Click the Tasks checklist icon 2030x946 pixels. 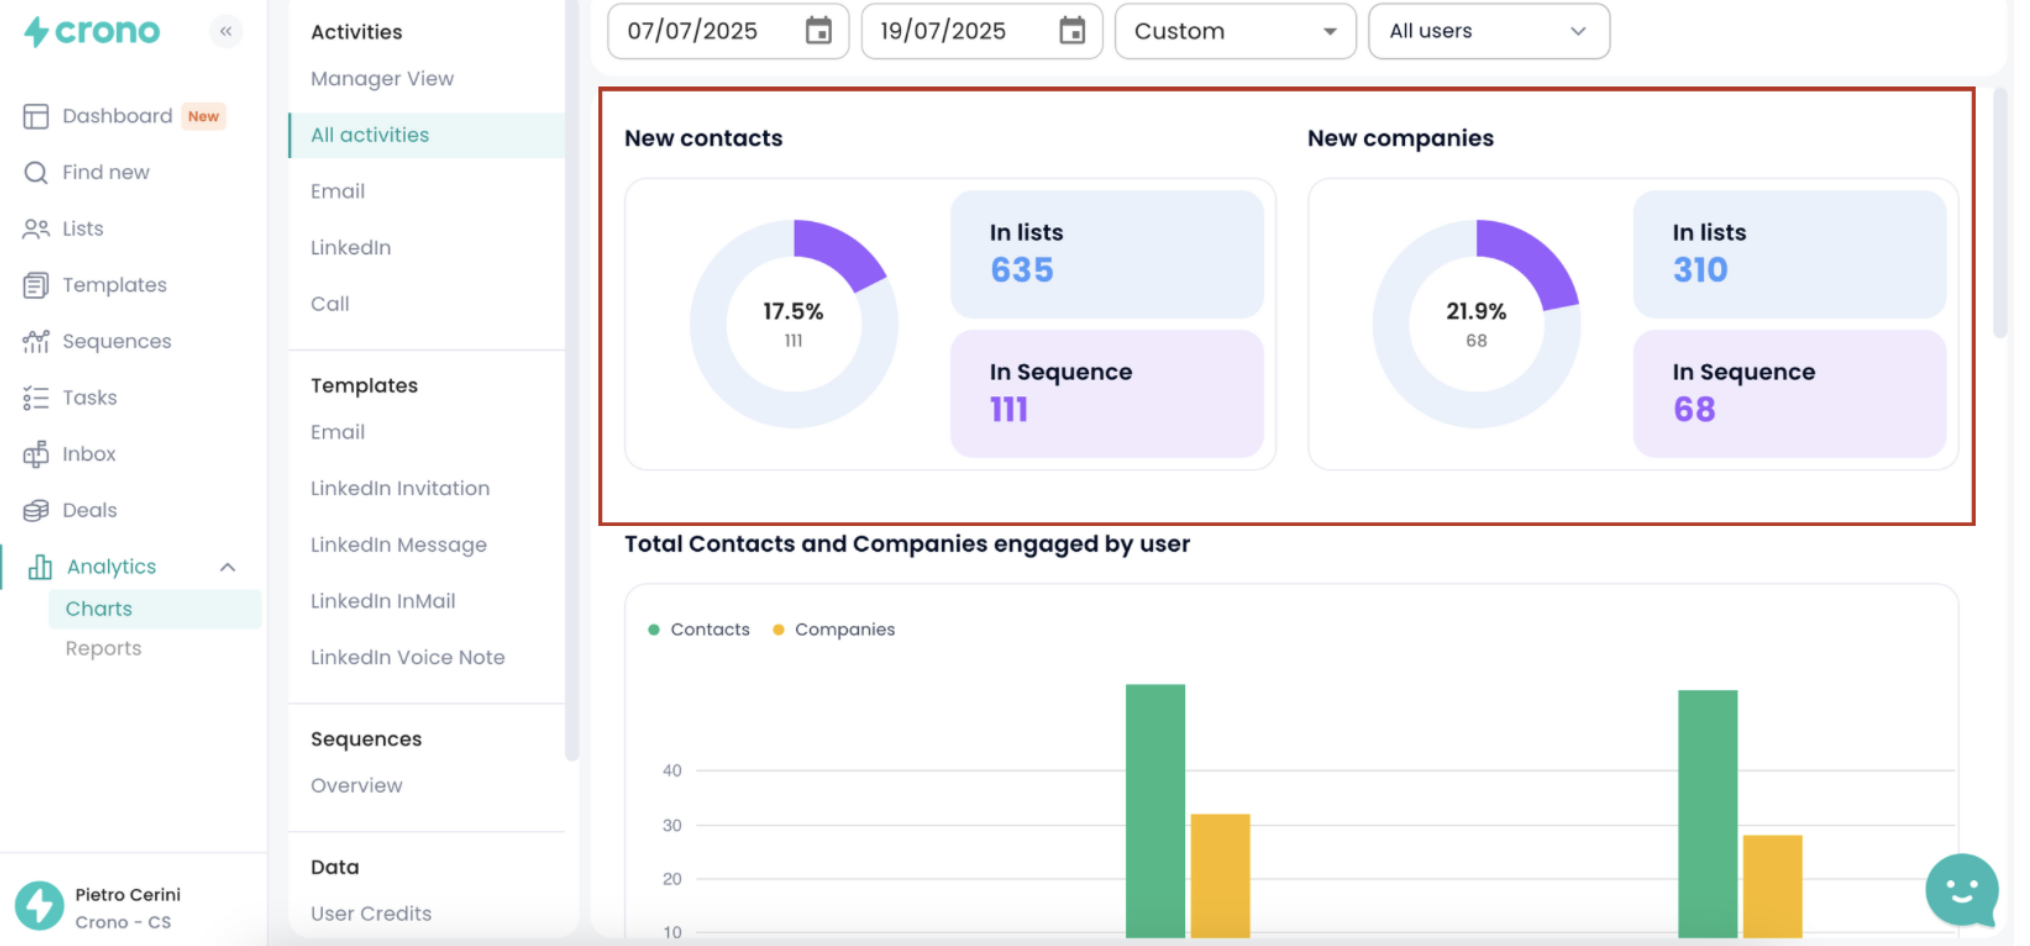point(36,398)
